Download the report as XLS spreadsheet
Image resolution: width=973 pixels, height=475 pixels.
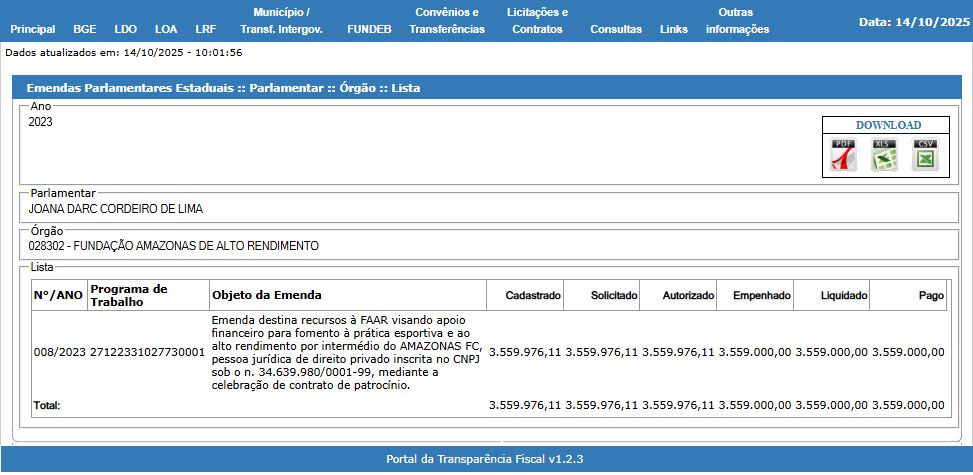coord(884,156)
